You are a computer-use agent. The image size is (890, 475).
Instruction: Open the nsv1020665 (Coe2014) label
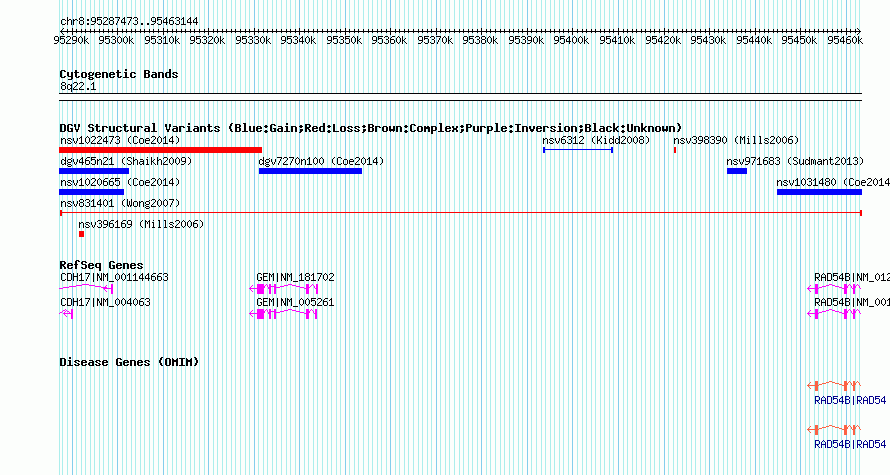point(120,182)
